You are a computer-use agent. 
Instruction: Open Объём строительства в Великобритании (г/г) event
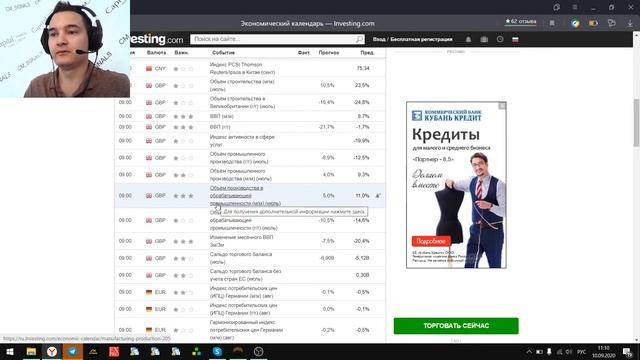[242, 102]
